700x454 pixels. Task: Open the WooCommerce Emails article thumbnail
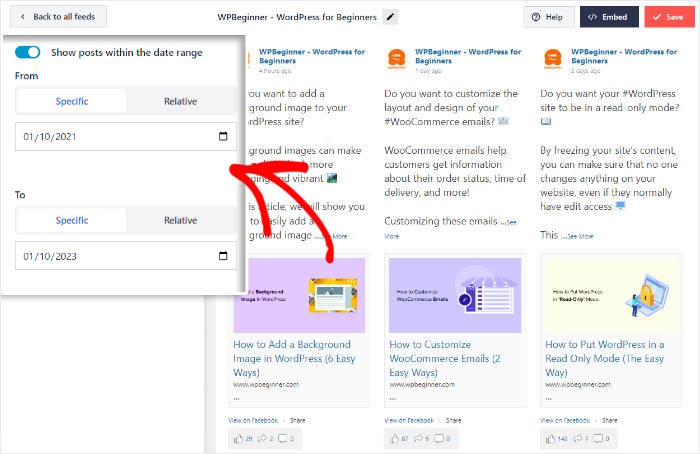click(455, 295)
